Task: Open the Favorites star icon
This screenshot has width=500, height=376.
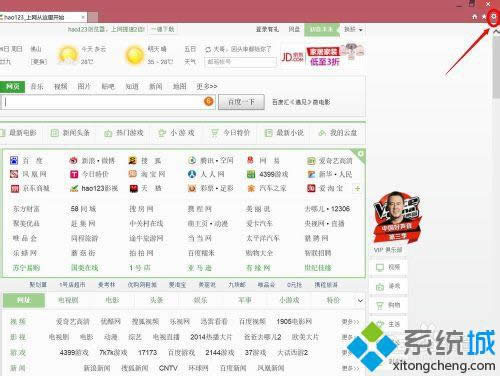Action: click(484, 17)
